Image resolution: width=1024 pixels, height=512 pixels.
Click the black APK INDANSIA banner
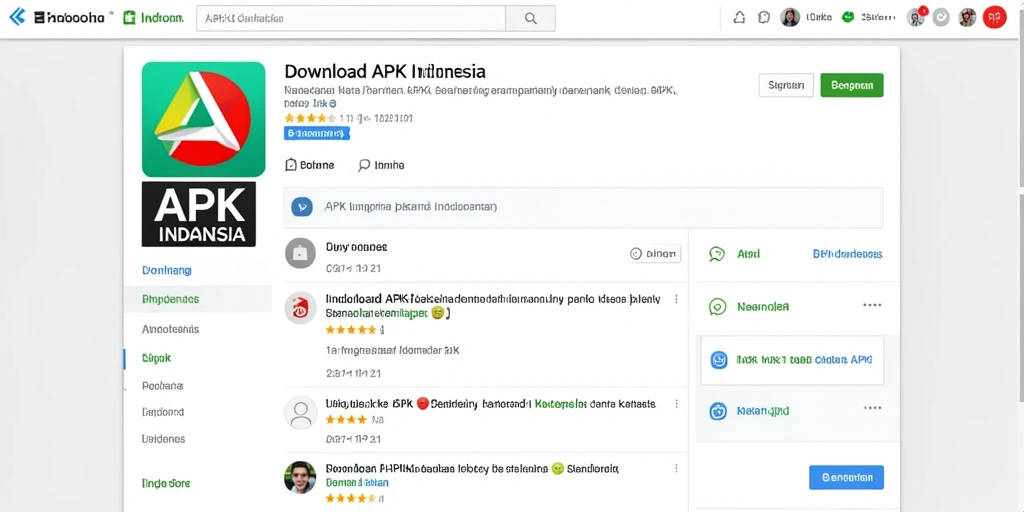coord(199,214)
